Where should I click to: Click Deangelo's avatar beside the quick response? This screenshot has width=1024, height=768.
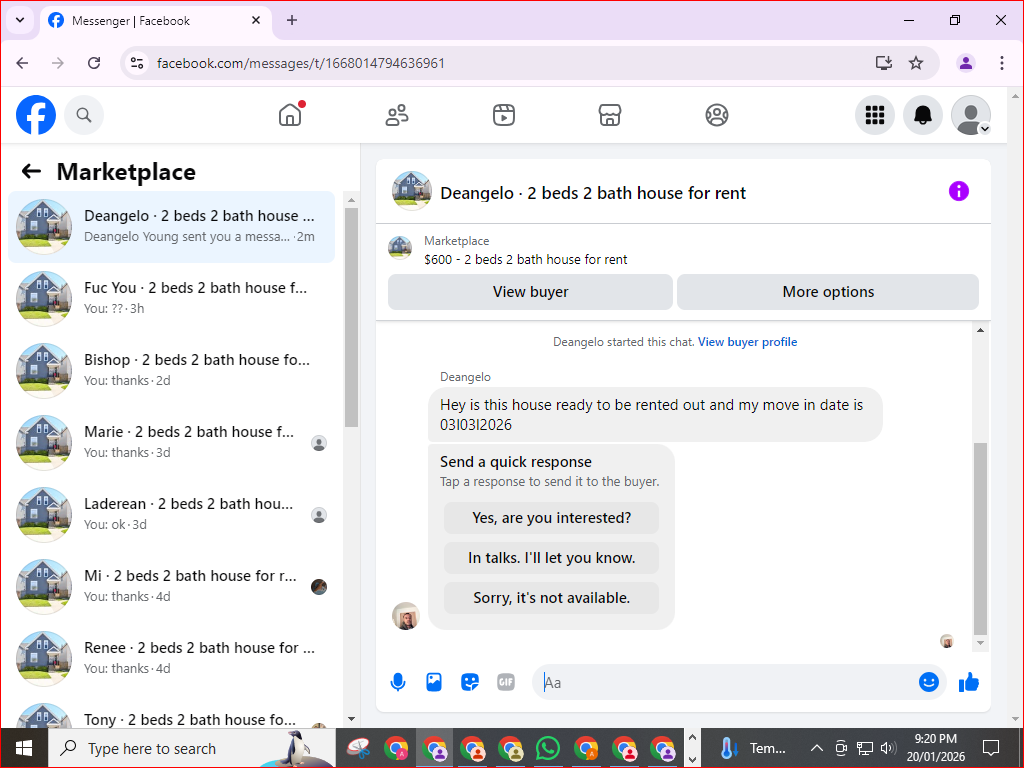tap(406, 616)
